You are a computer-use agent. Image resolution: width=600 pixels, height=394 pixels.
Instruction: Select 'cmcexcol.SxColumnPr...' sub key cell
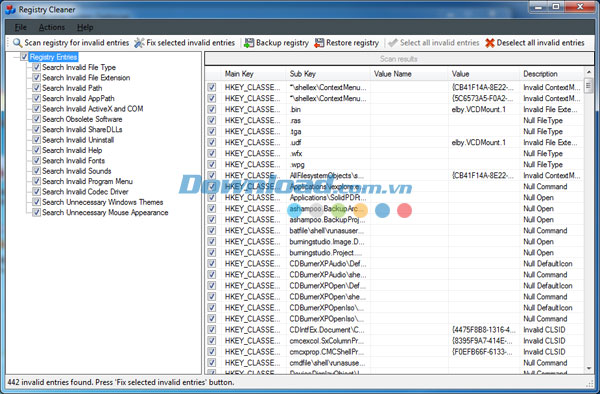click(327, 341)
